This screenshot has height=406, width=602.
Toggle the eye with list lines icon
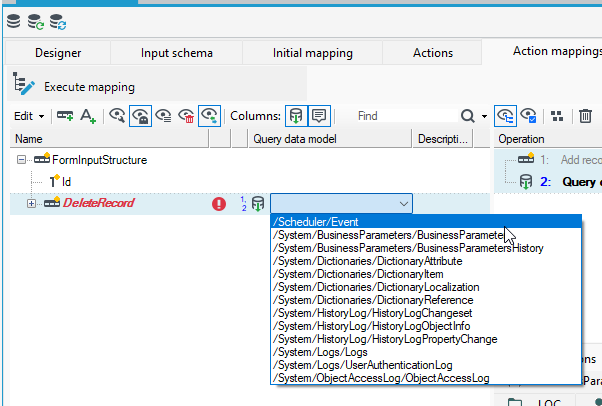(x=163, y=116)
